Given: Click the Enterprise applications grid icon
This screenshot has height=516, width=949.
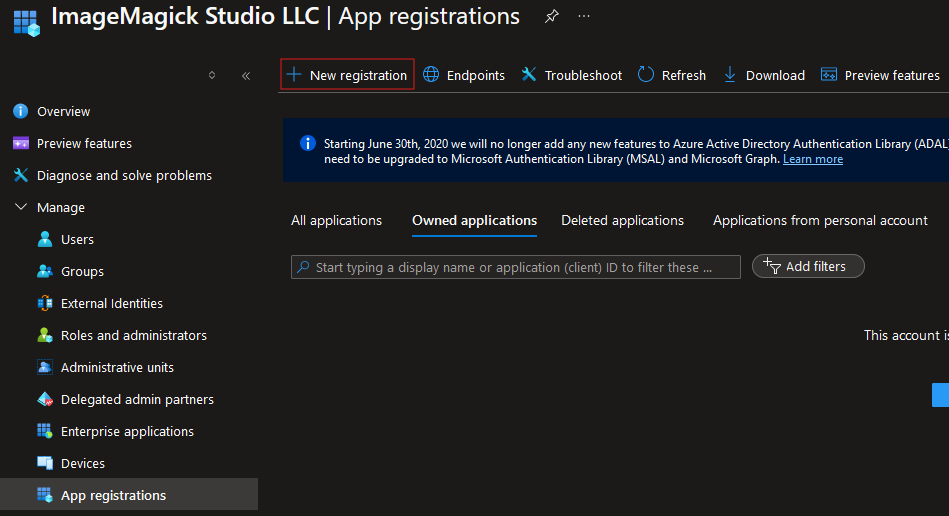Looking at the screenshot, I should pos(45,431).
